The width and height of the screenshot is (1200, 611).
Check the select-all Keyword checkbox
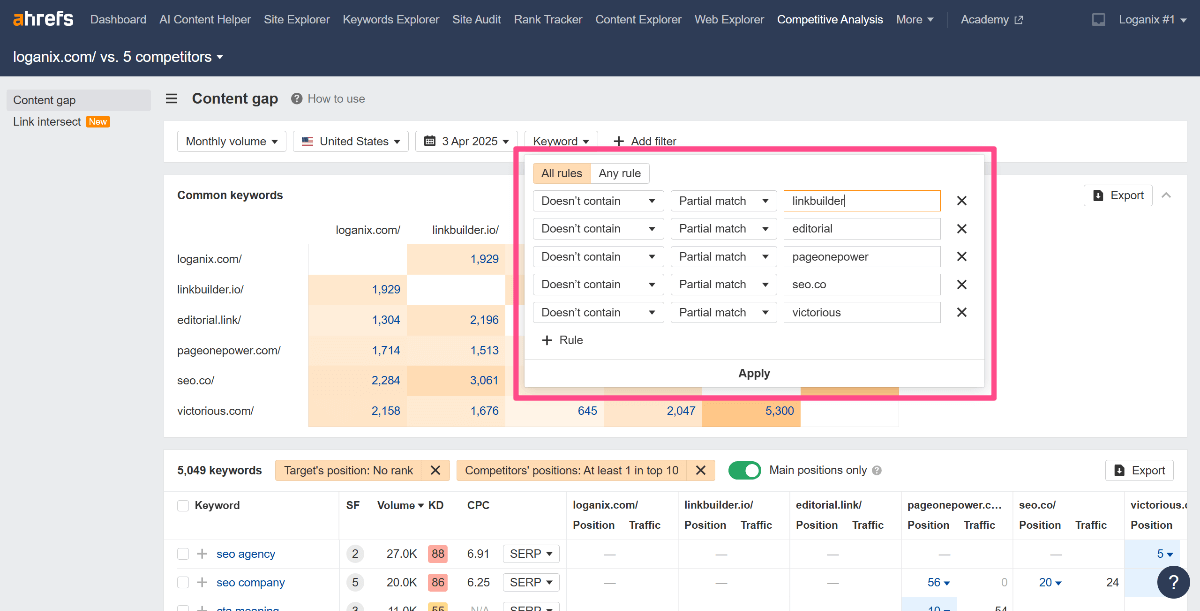(183, 506)
